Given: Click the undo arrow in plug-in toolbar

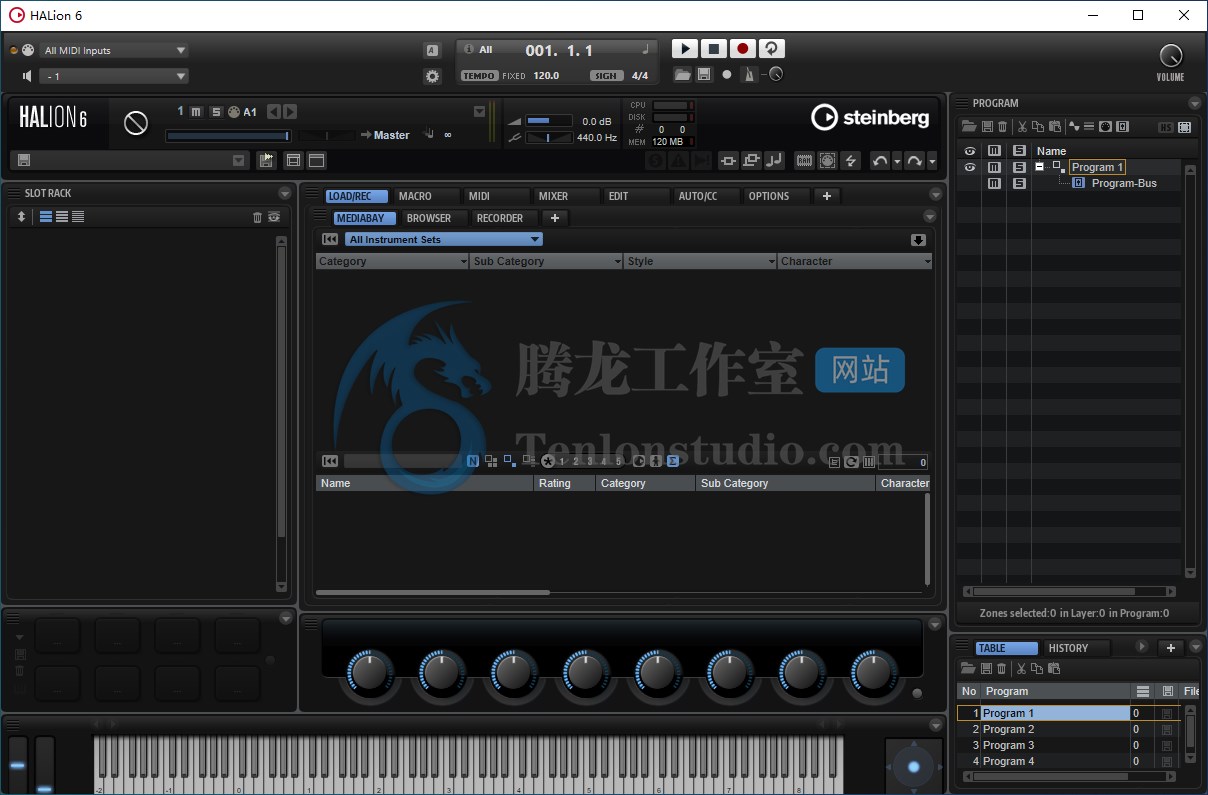Looking at the screenshot, I should (x=879, y=160).
